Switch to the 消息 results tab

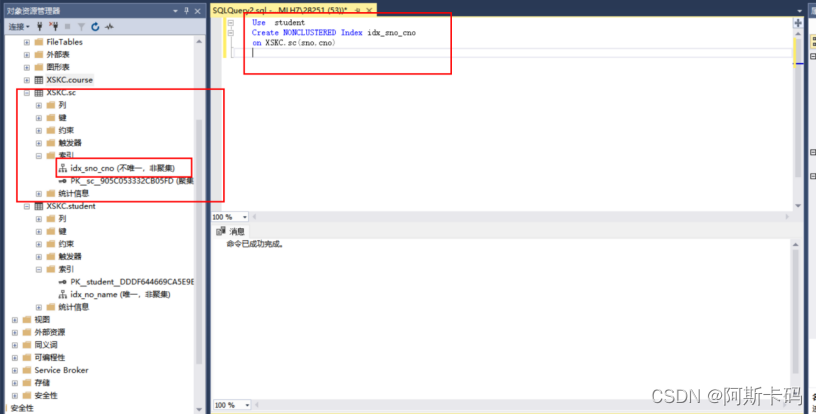(x=231, y=231)
